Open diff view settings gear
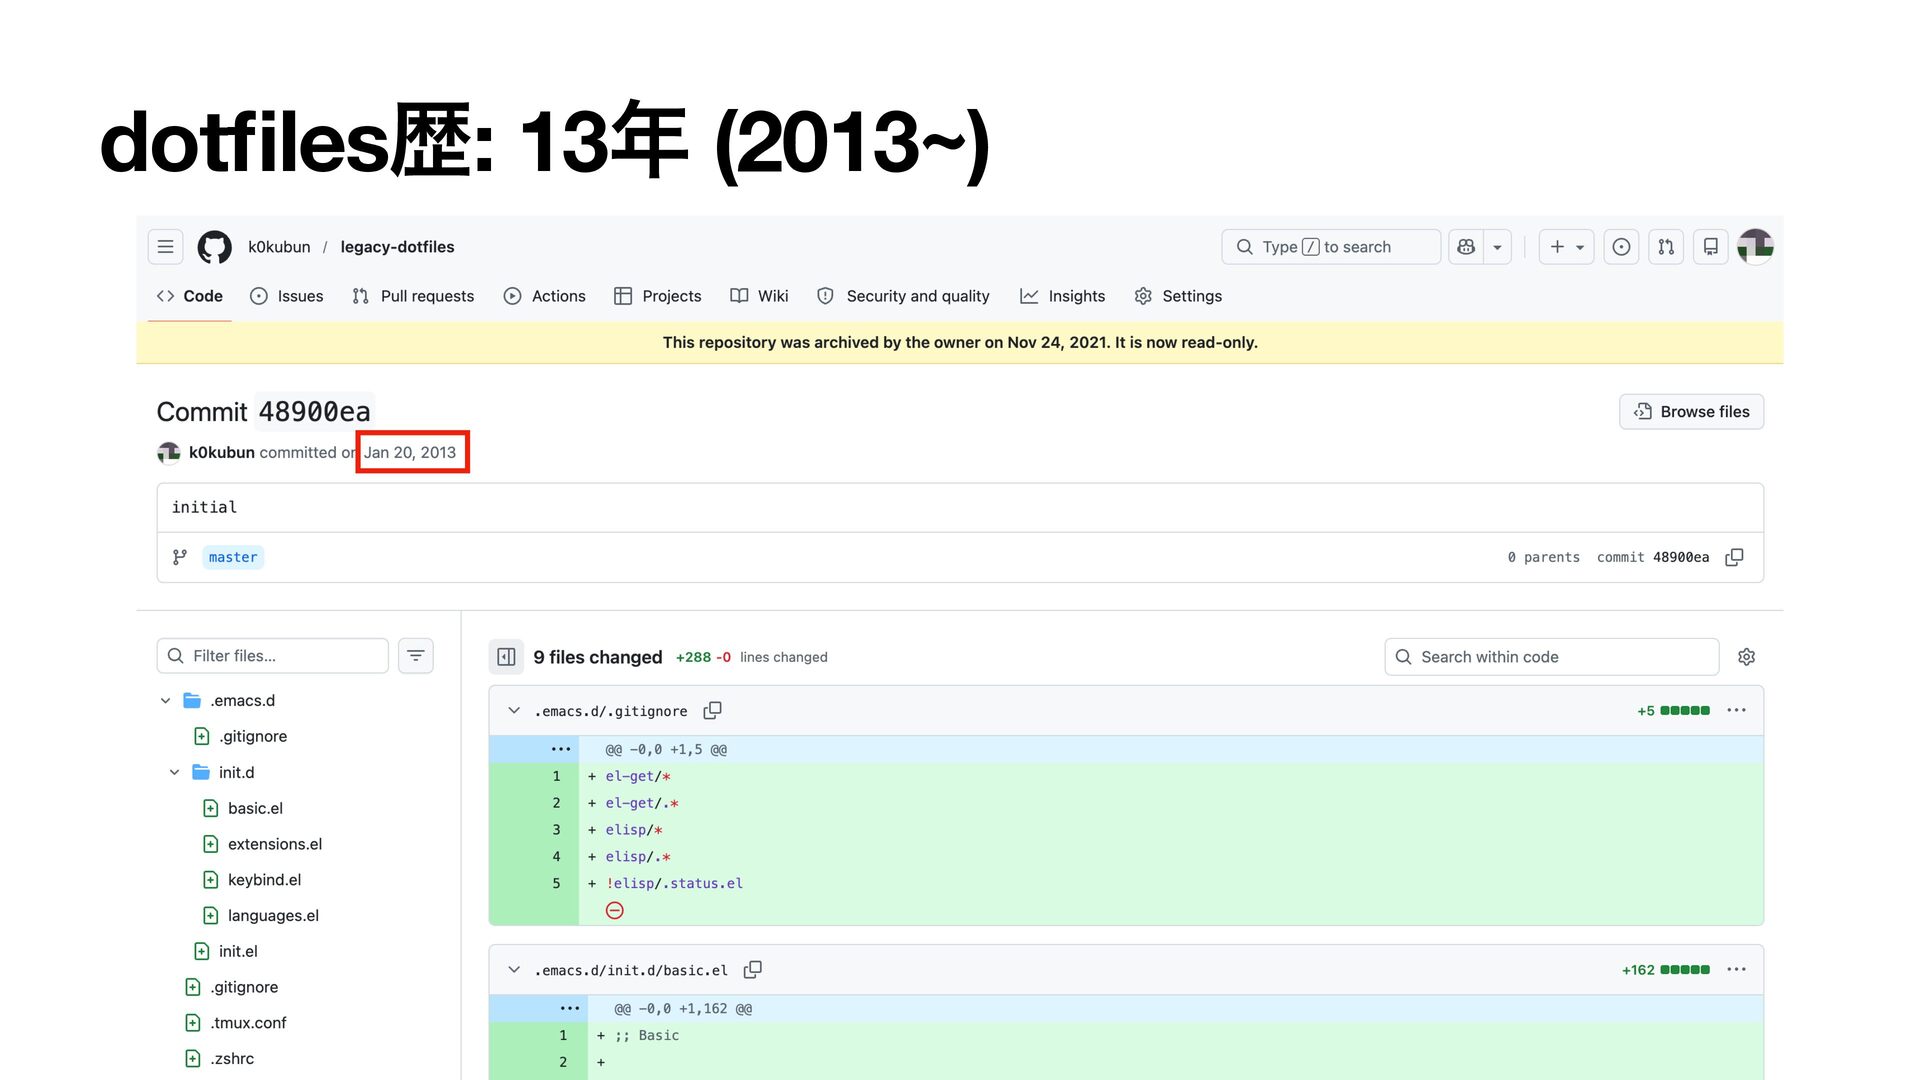Viewport: 1920px width, 1080px height. 1746,657
